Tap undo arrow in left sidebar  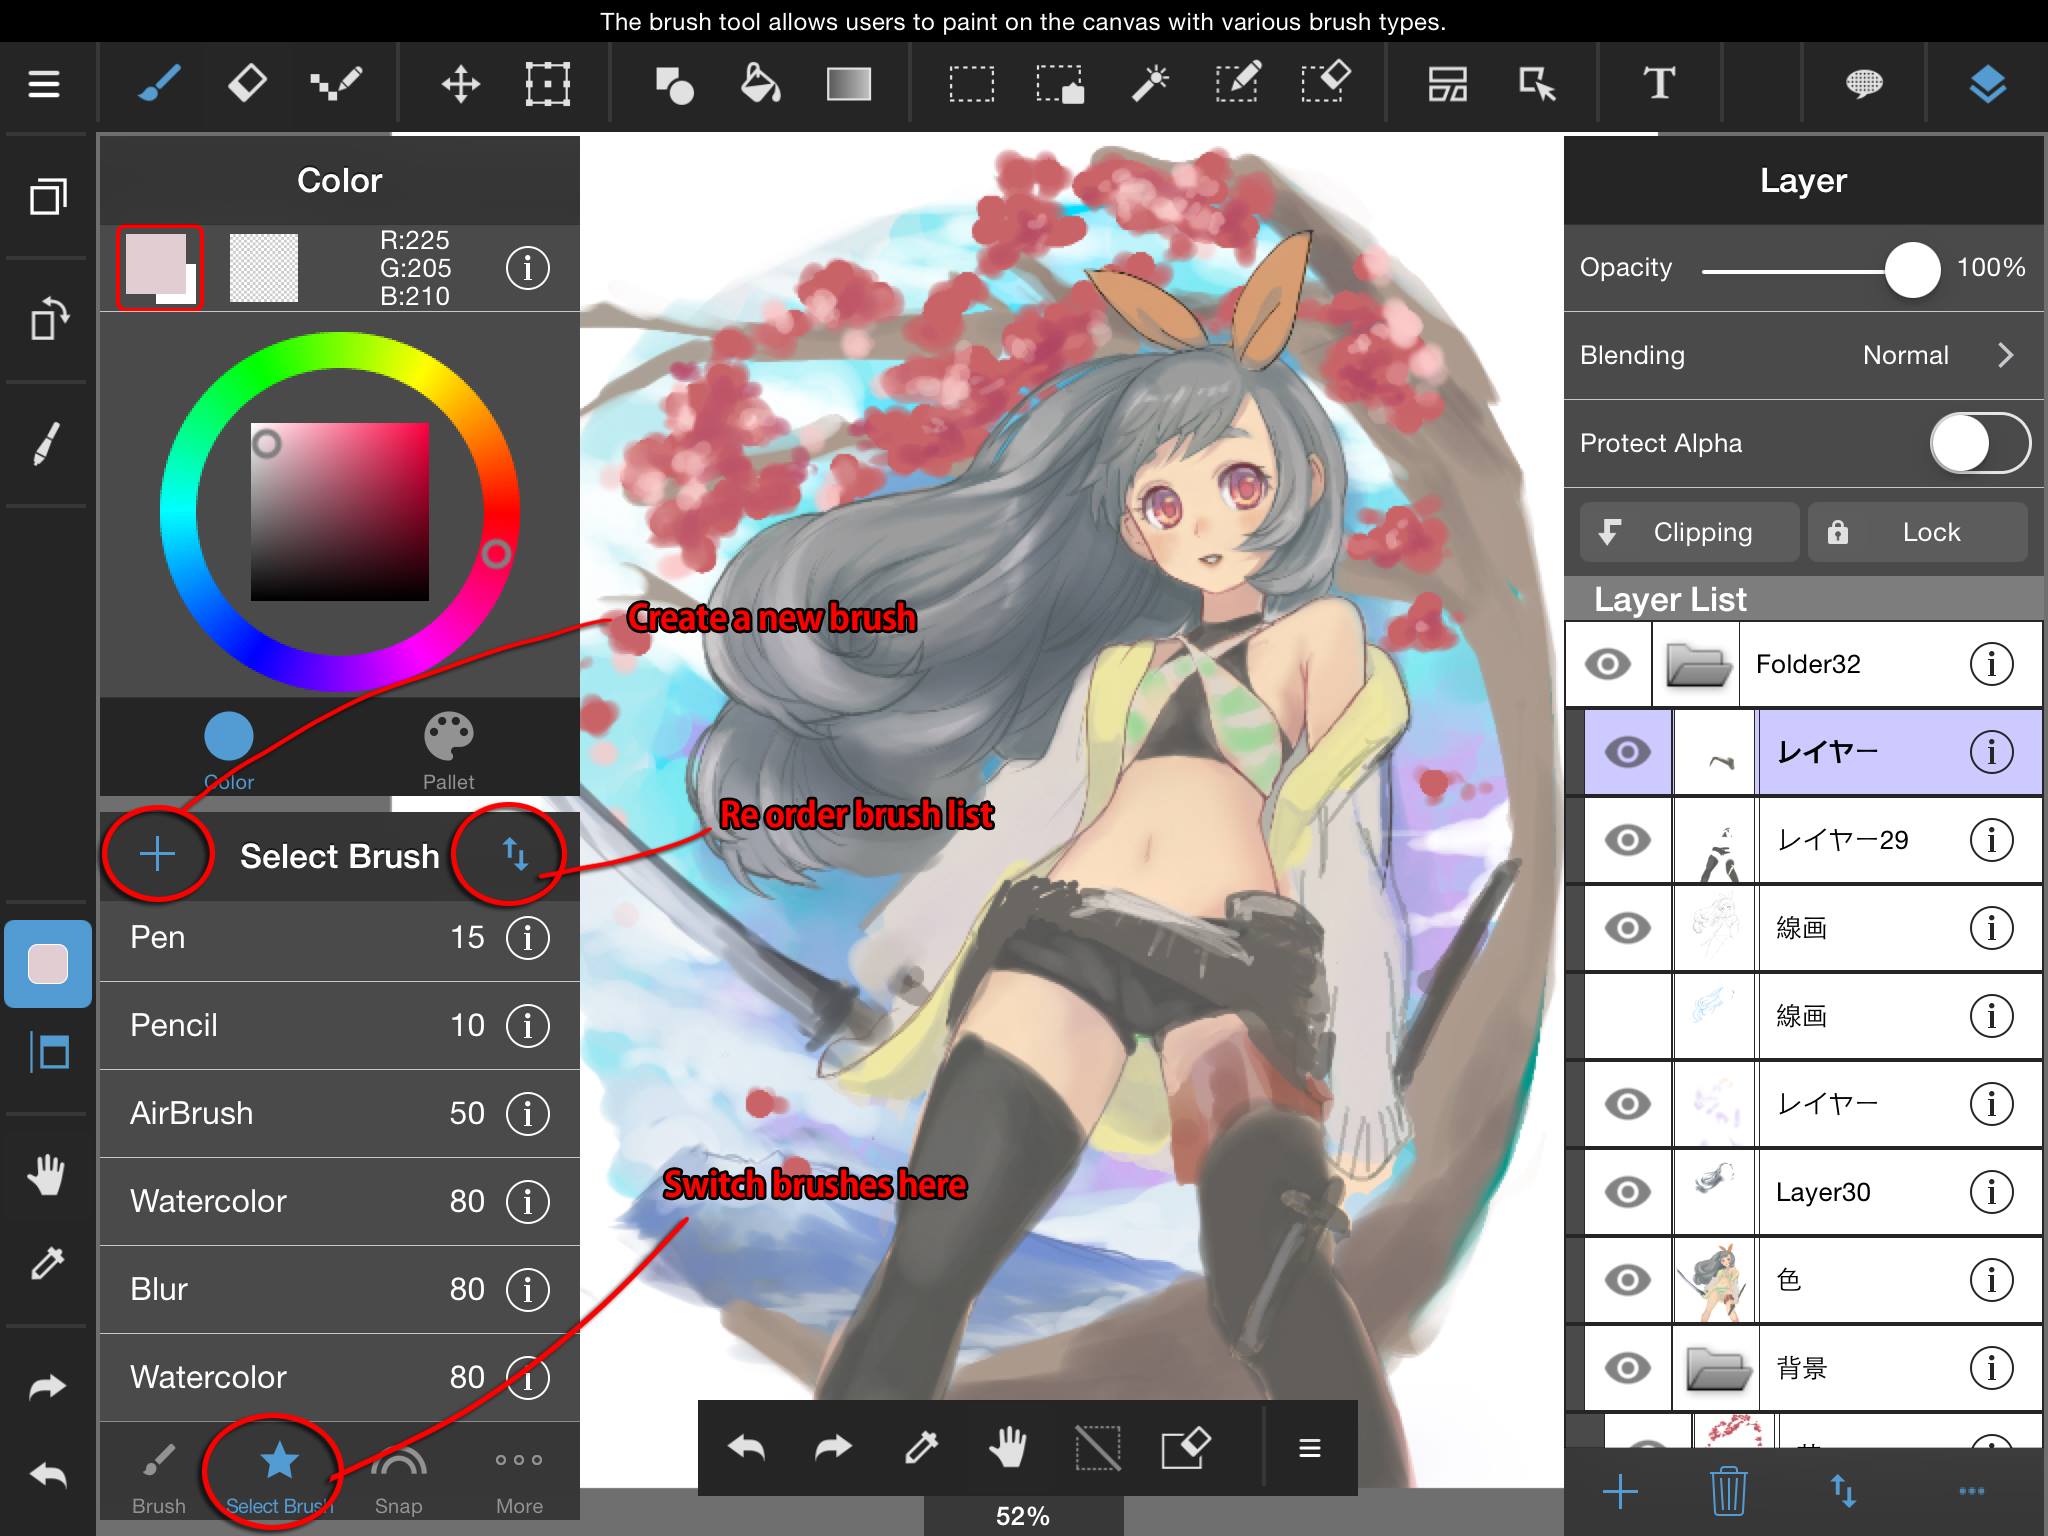click(47, 1474)
